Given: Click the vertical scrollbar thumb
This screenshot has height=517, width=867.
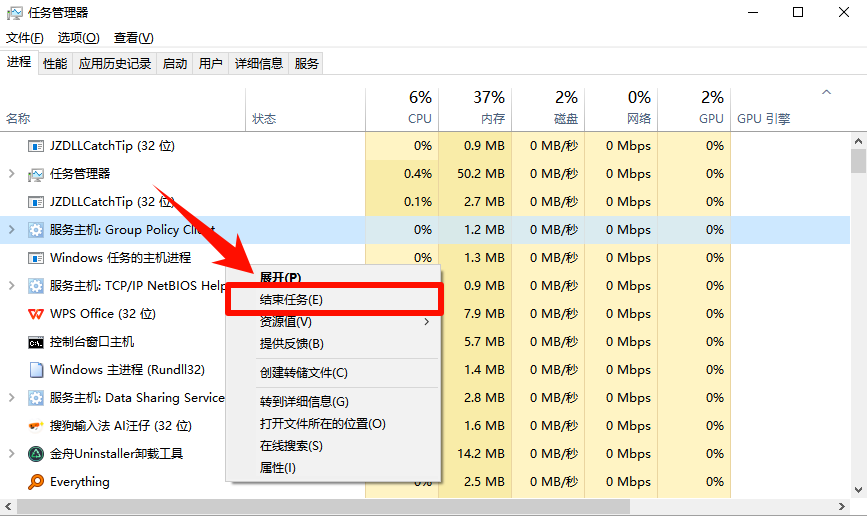Looking at the screenshot, I should 858,161.
